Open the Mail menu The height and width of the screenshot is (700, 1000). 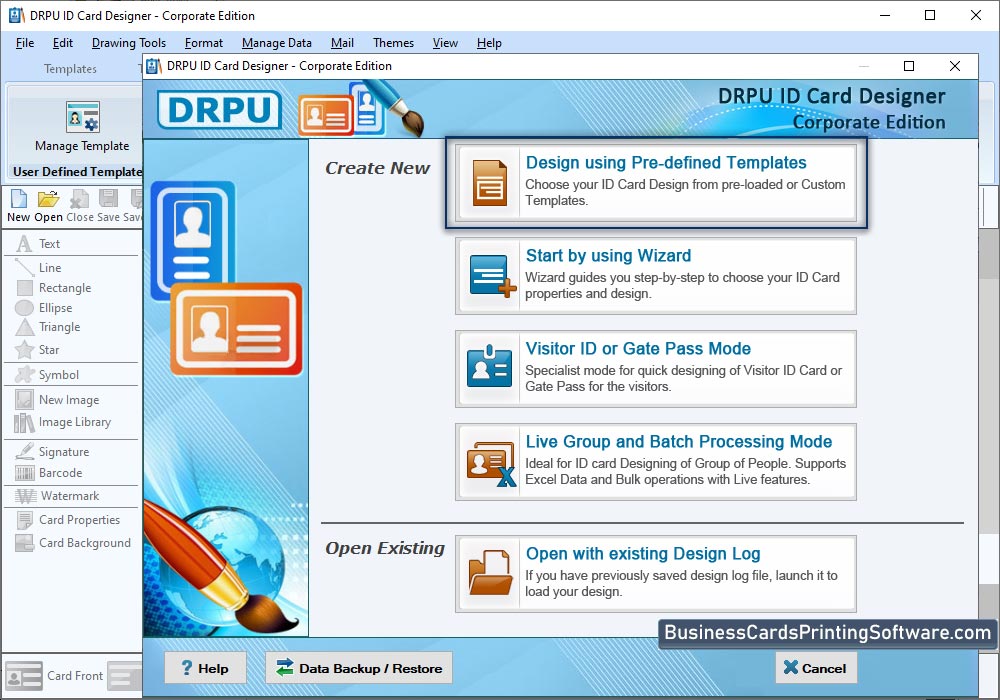(x=342, y=43)
